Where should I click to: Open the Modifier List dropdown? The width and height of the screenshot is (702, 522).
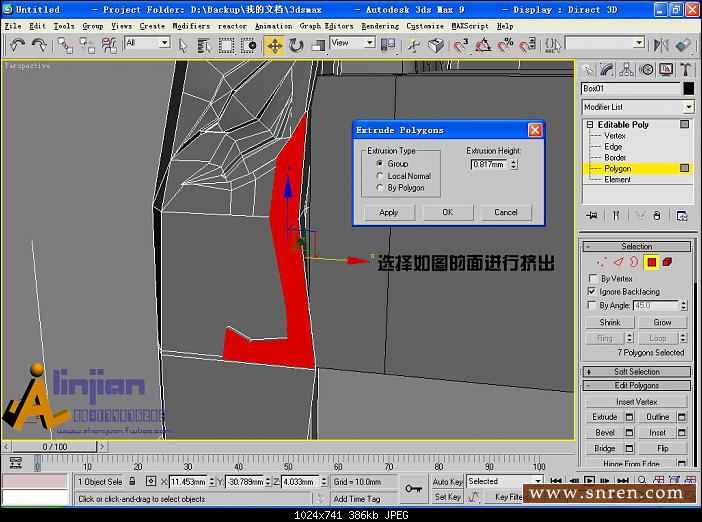[x=637, y=107]
